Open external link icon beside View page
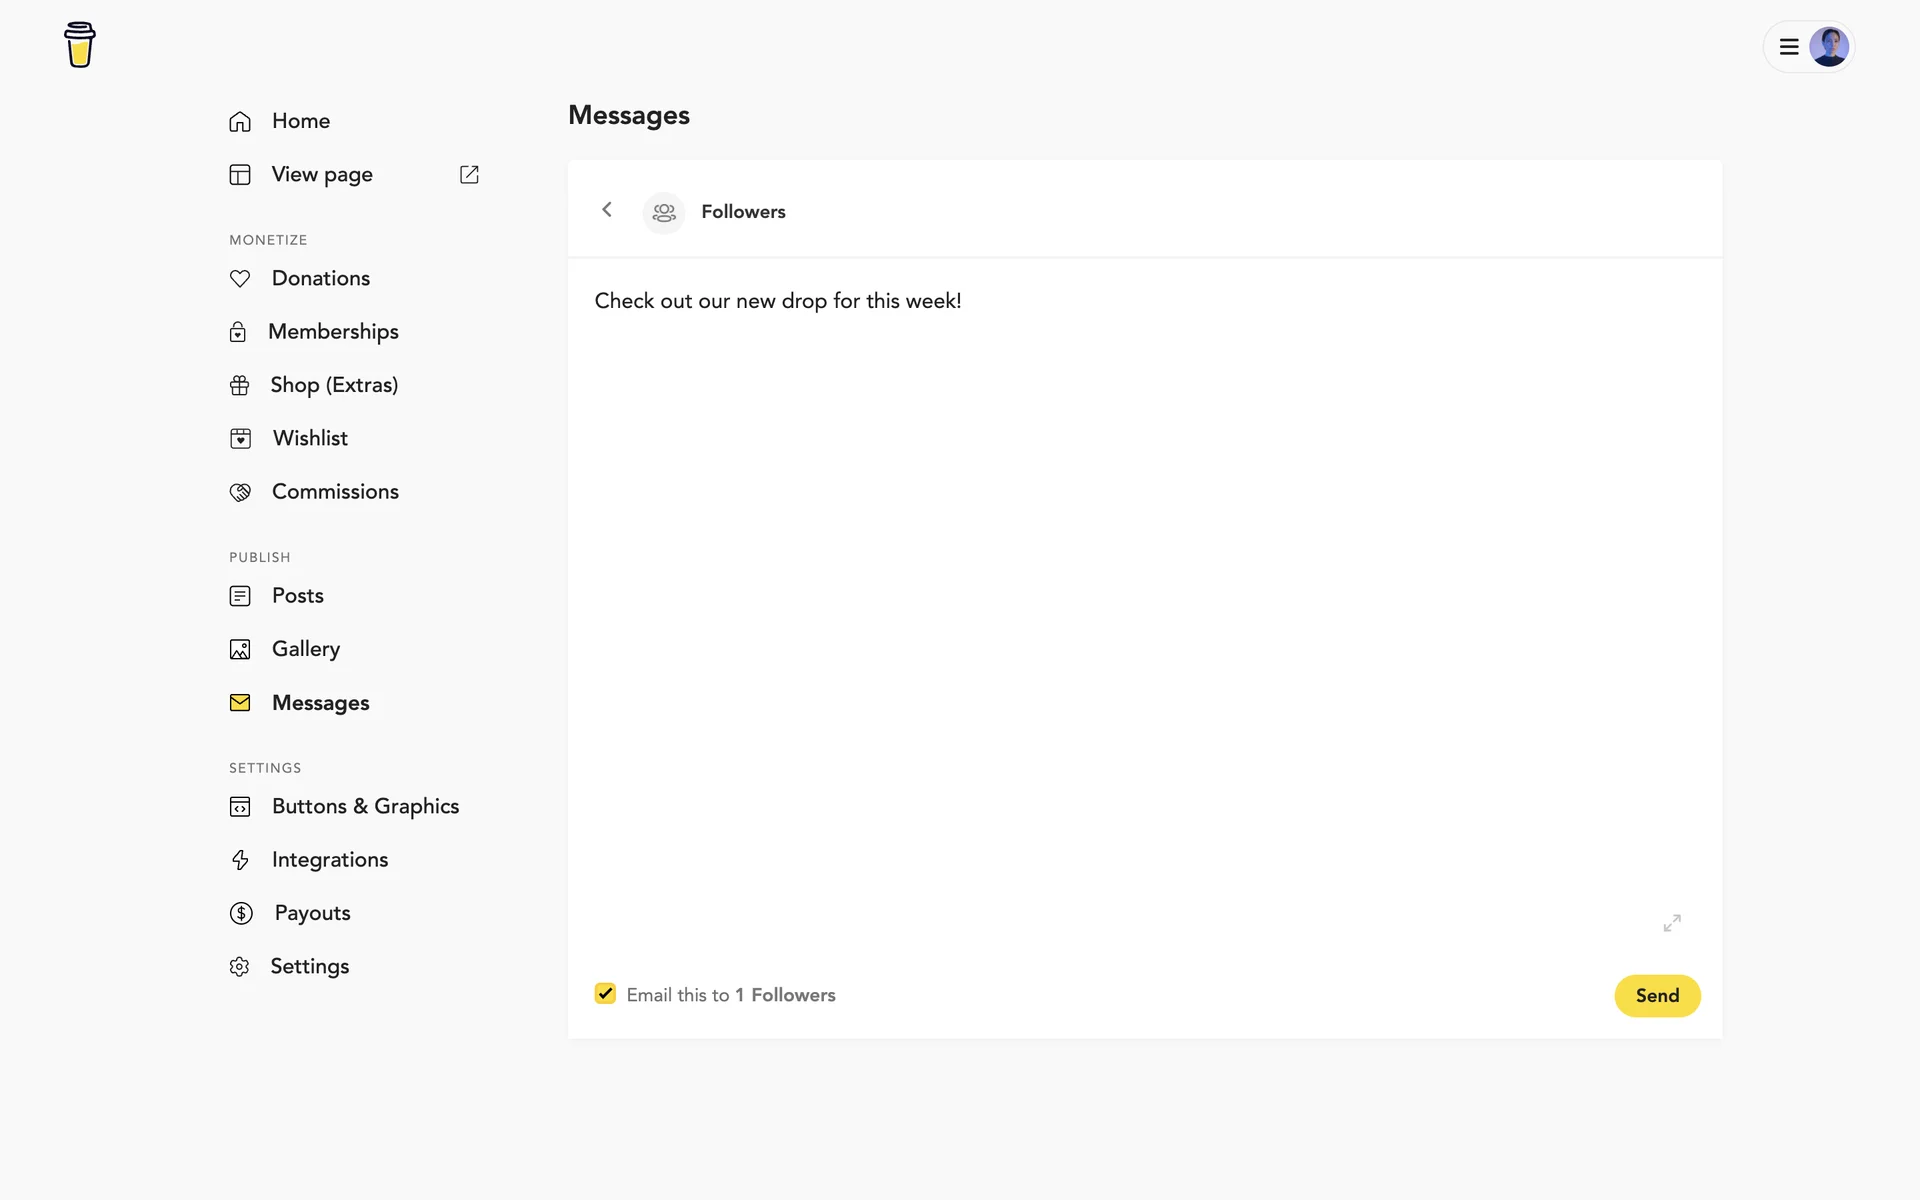1920x1200 pixels. click(469, 175)
